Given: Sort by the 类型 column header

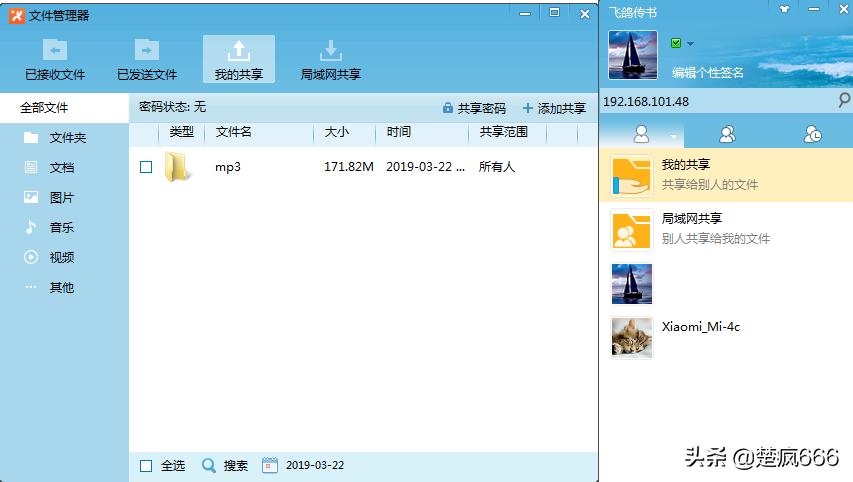Looking at the screenshot, I should point(181,132).
